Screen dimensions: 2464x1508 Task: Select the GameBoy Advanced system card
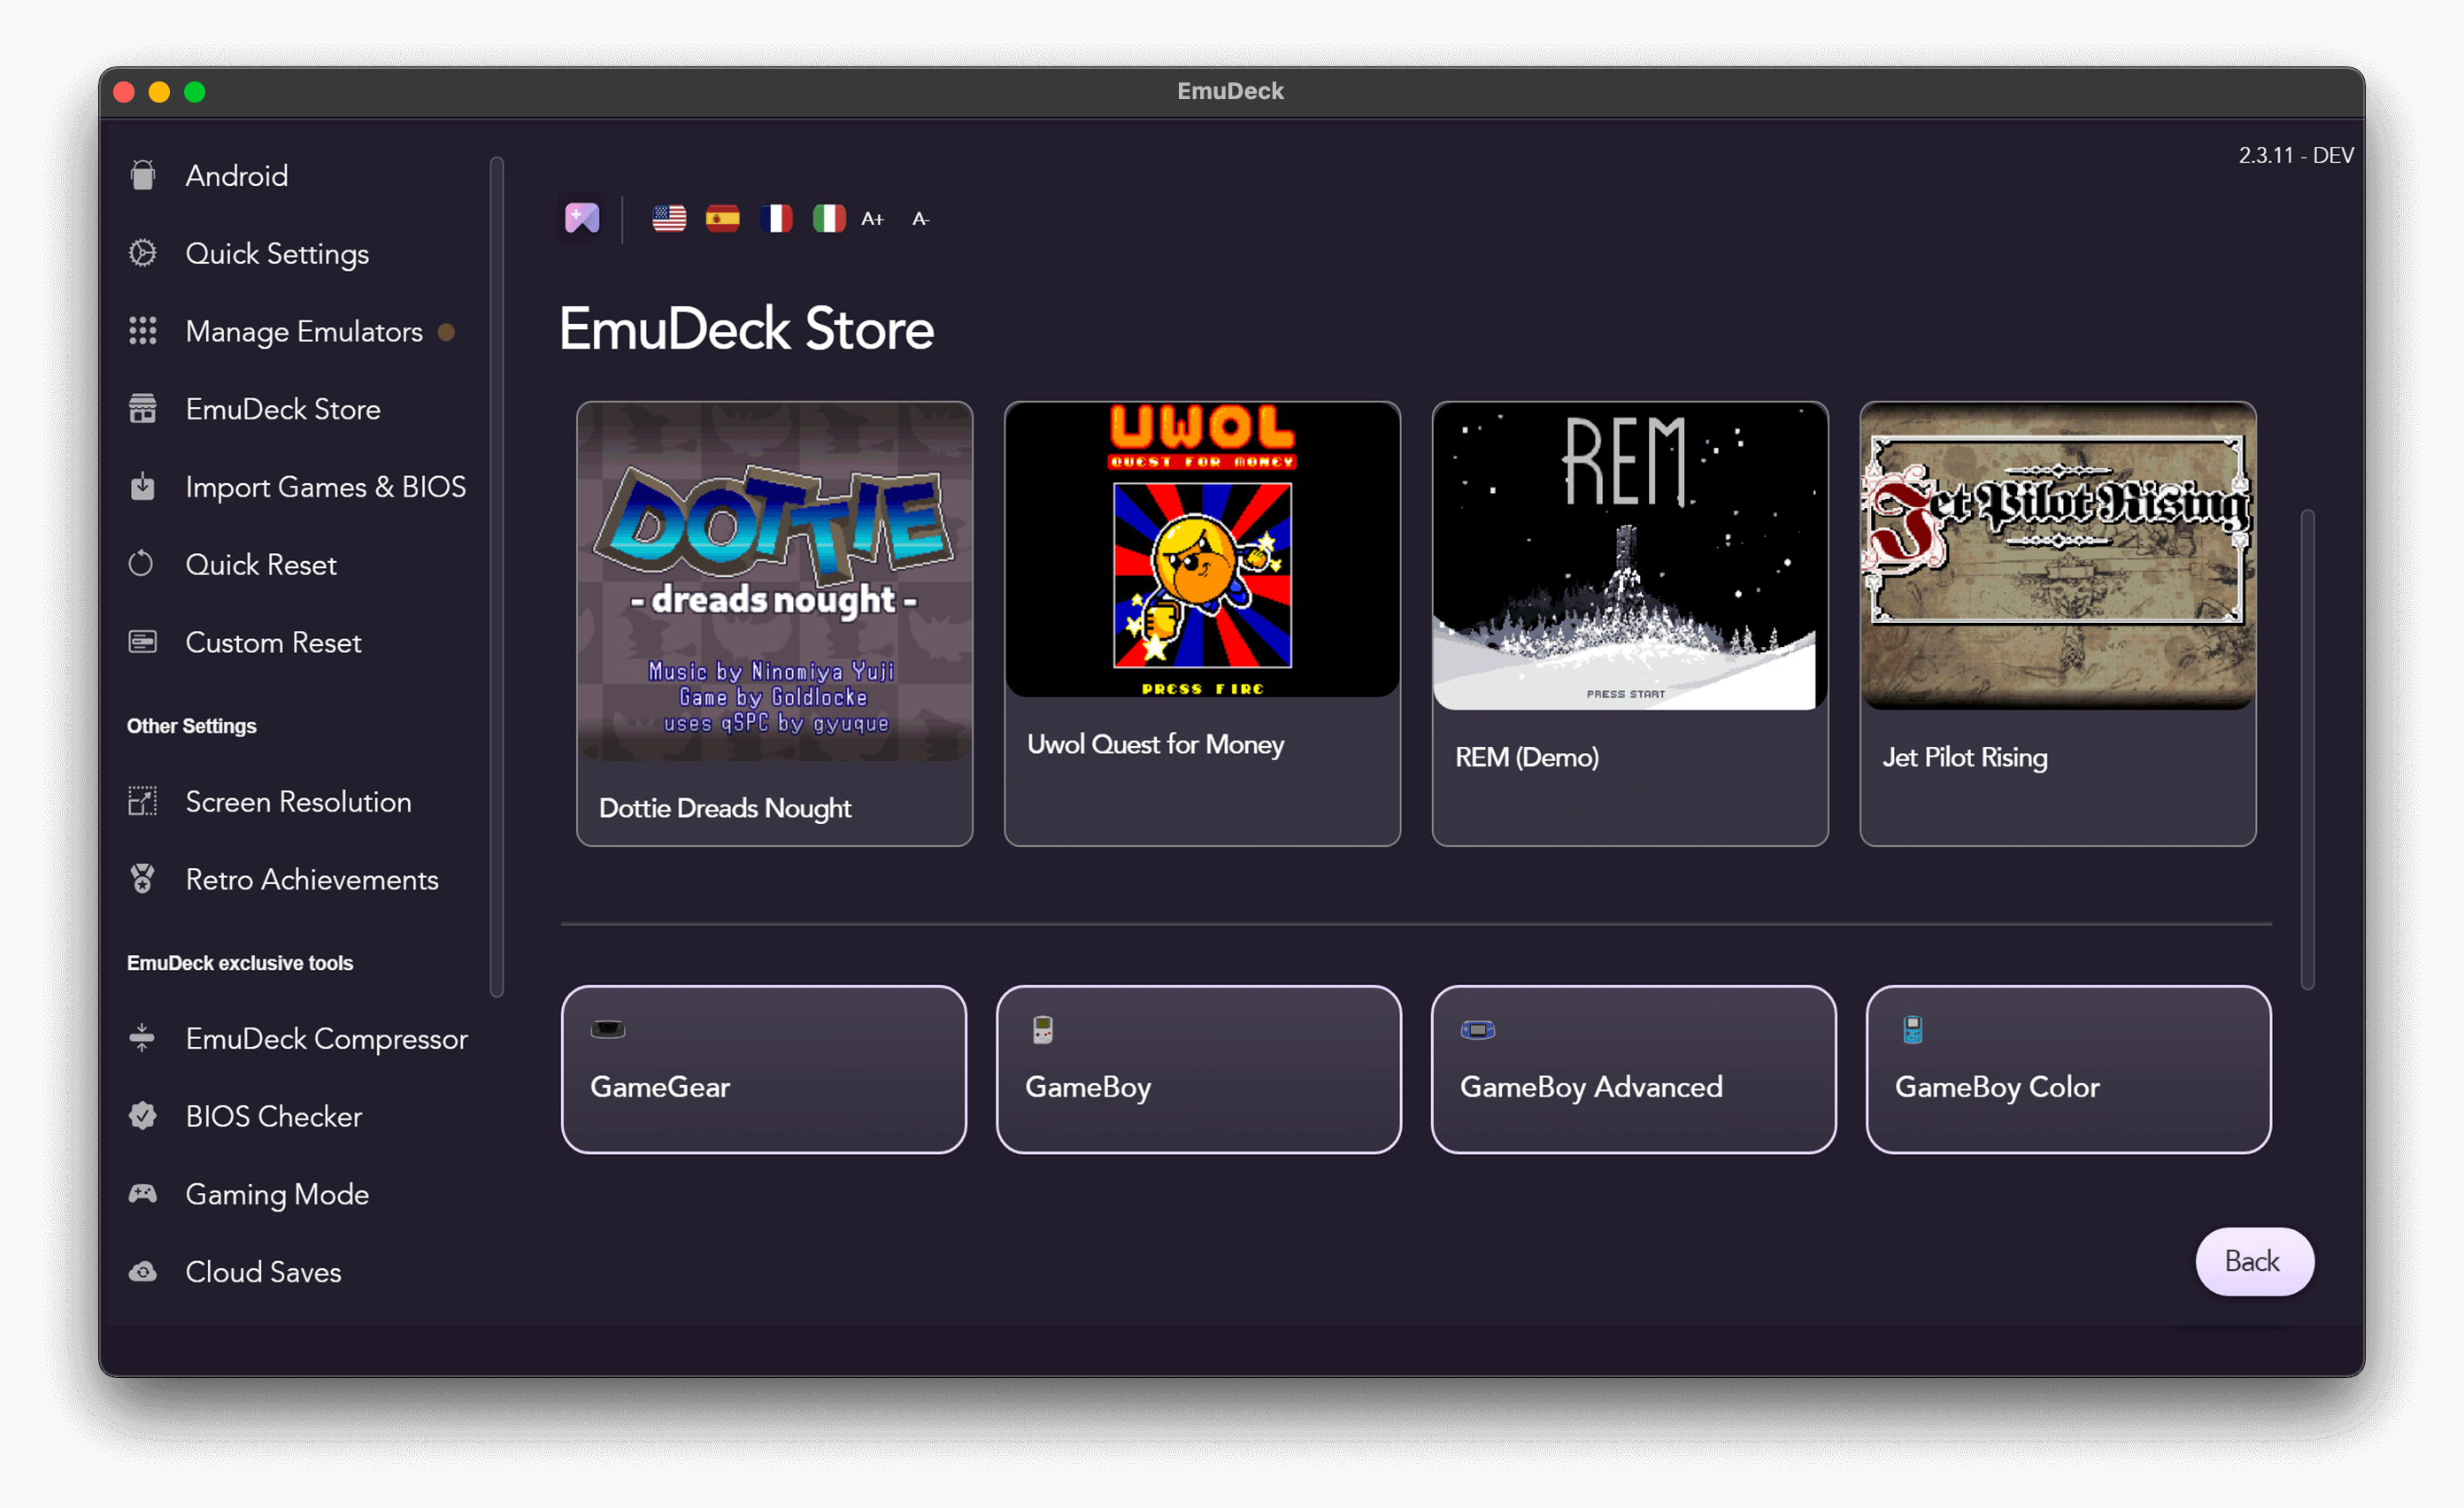click(1634, 1069)
